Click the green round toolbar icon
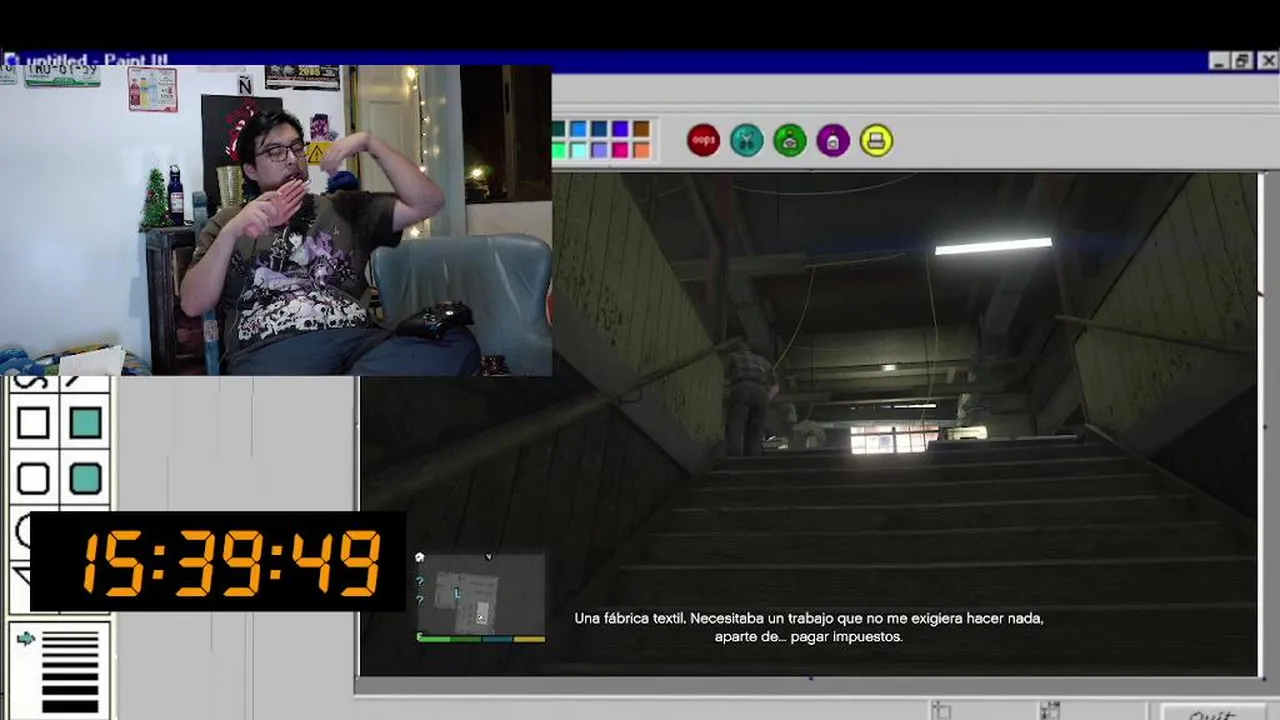 coord(790,141)
